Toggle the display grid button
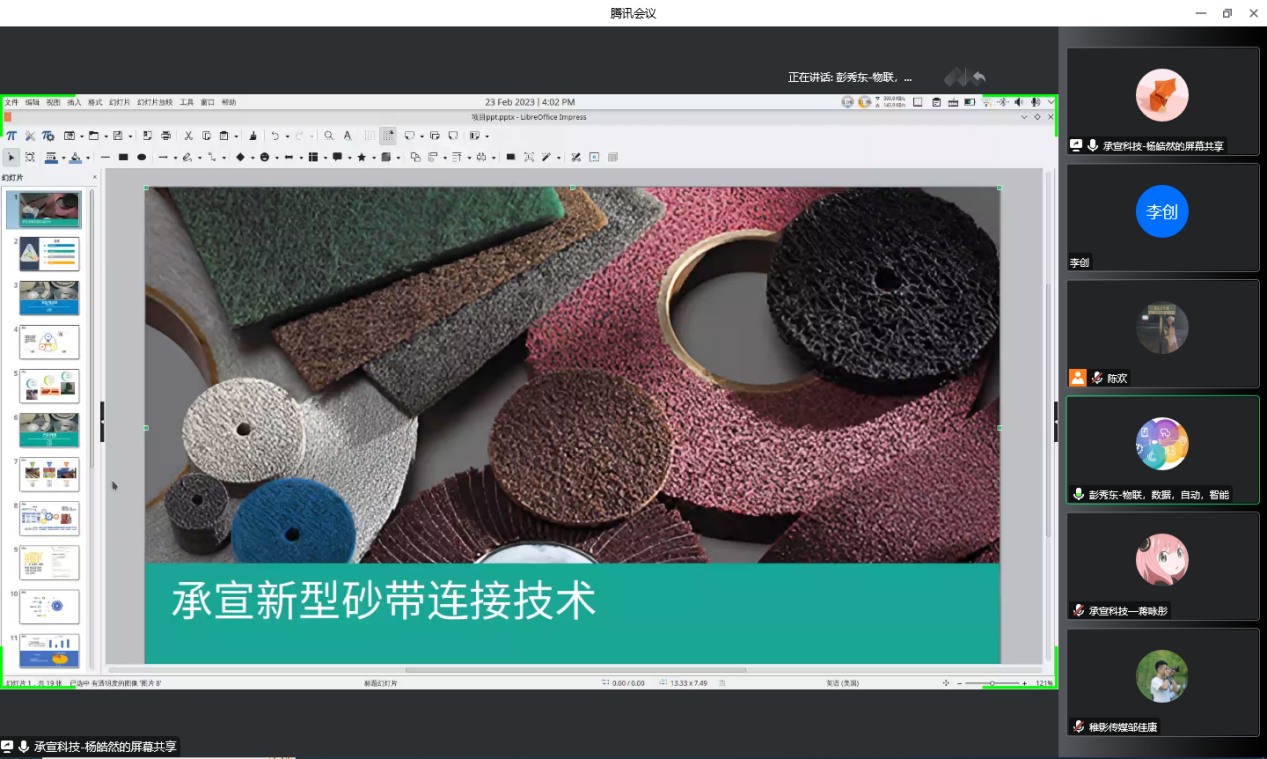1267x759 pixels. 369,136
